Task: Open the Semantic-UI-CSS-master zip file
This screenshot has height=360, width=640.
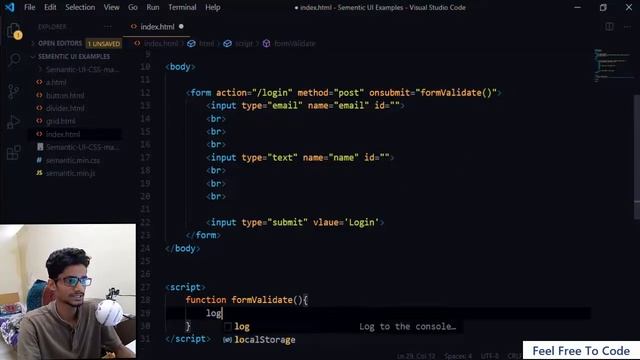Action: click(x=82, y=147)
